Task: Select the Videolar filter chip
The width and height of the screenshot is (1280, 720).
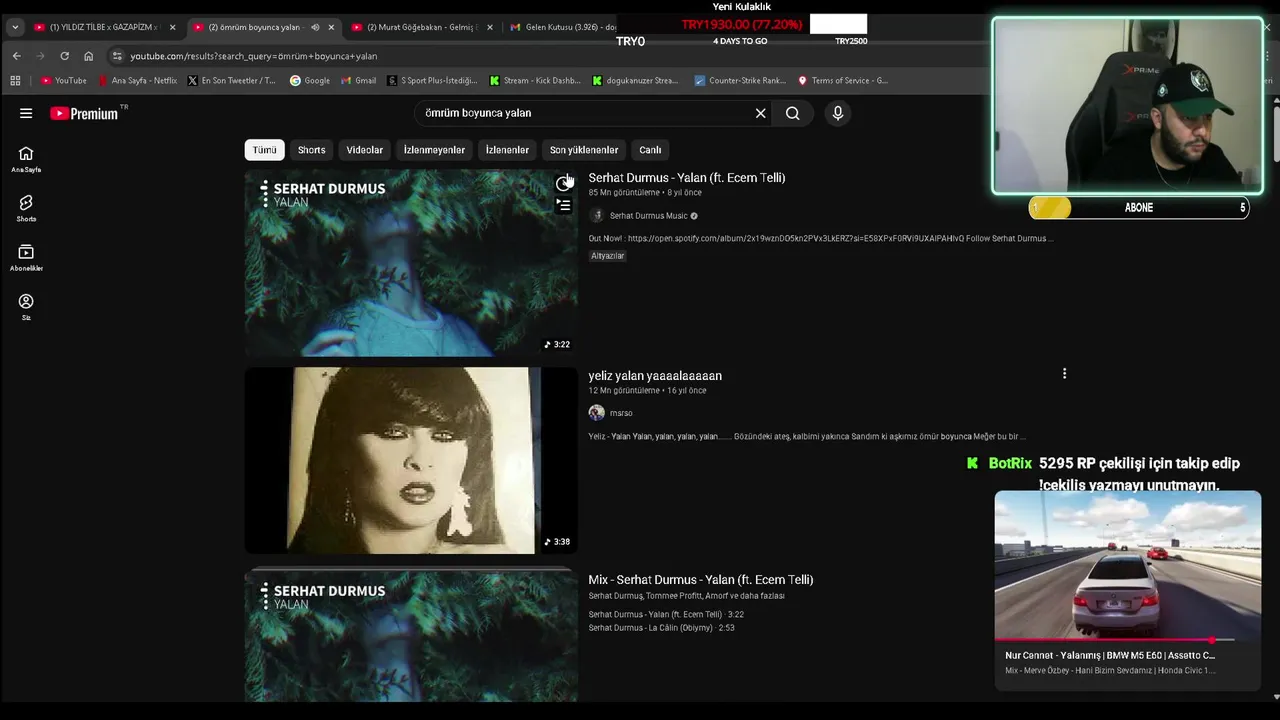Action: coord(364,150)
